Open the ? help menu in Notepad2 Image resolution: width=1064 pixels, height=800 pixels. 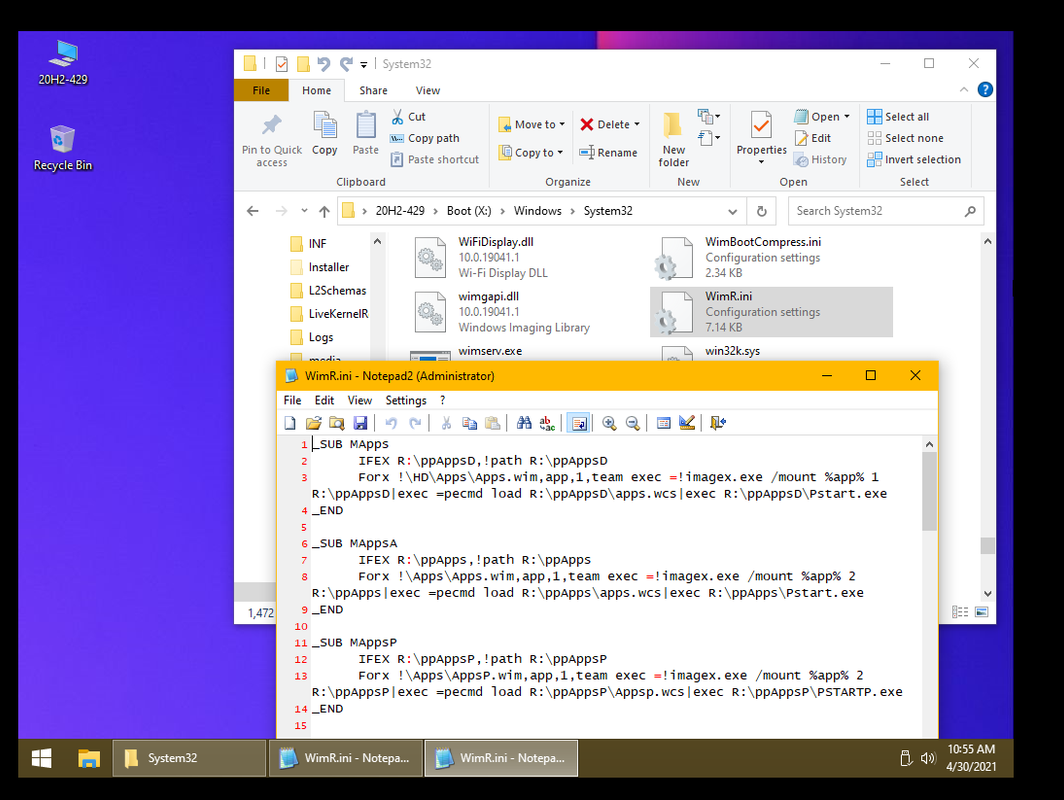(x=442, y=400)
